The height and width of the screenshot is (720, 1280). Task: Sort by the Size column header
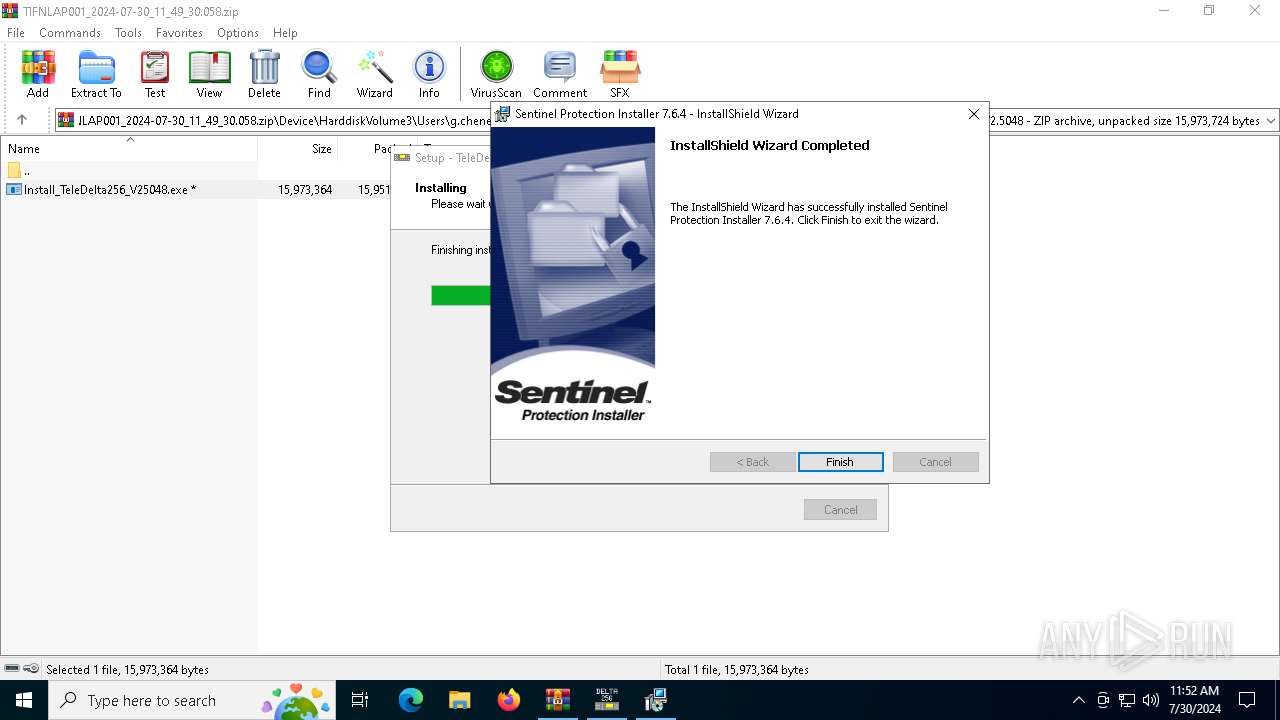tap(298, 148)
